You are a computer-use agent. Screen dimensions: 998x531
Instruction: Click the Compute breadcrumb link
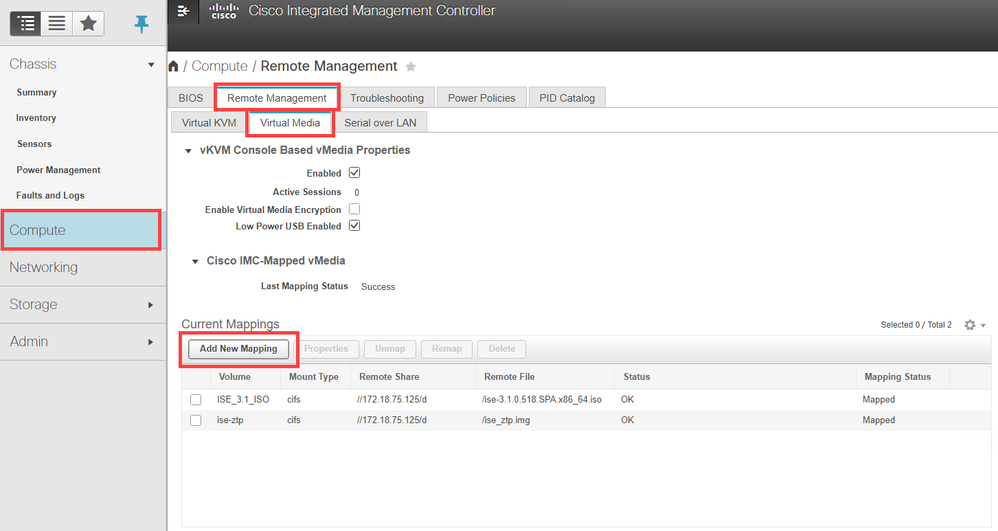coord(220,66)
